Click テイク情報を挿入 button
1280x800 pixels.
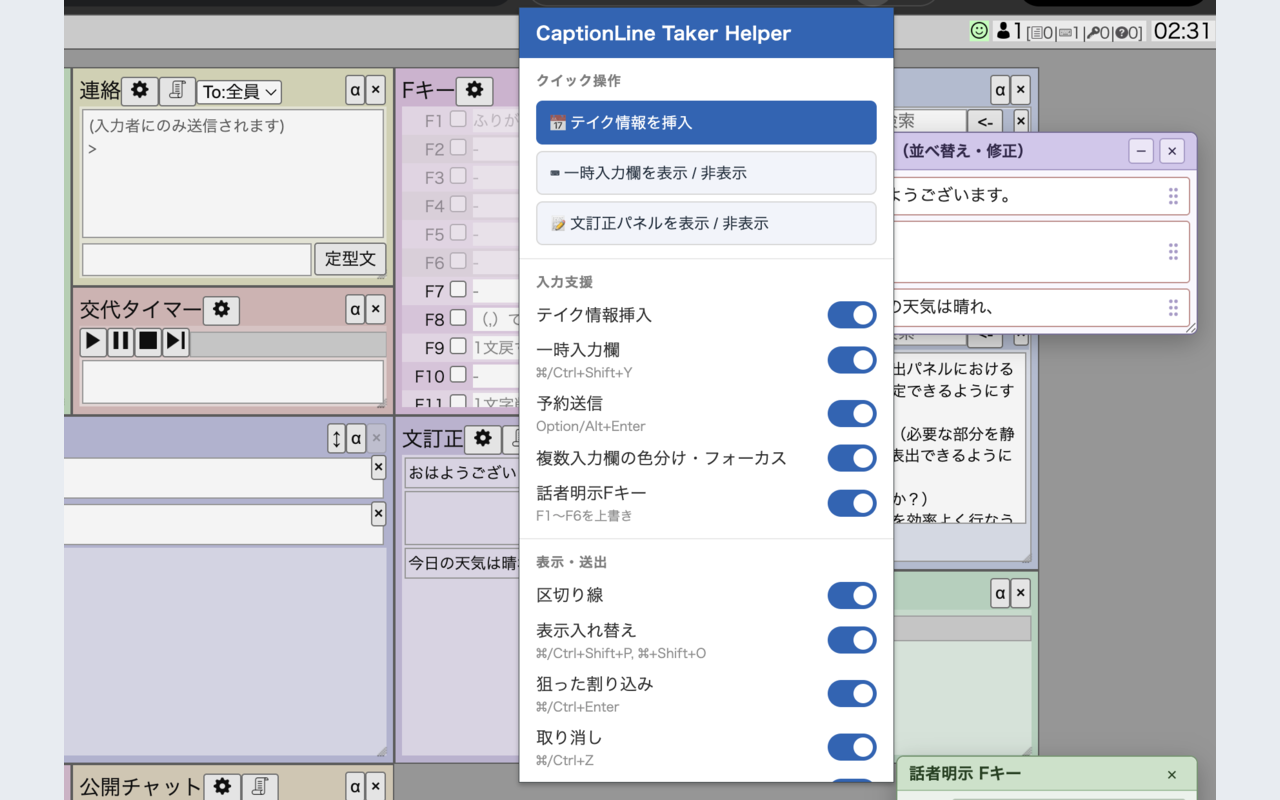[x=706, y=122]
